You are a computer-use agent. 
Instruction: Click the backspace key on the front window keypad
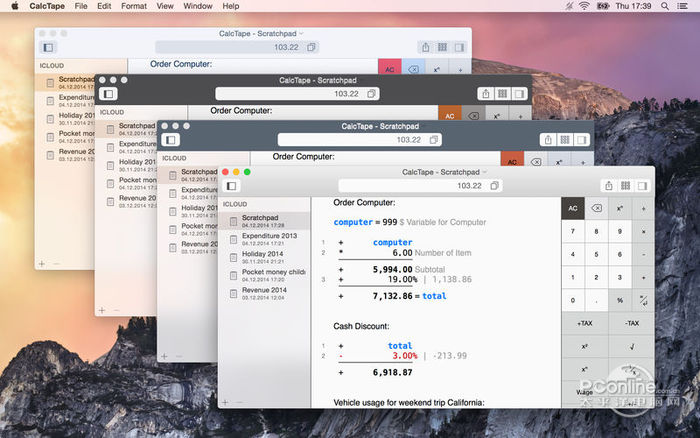point(596,208)
